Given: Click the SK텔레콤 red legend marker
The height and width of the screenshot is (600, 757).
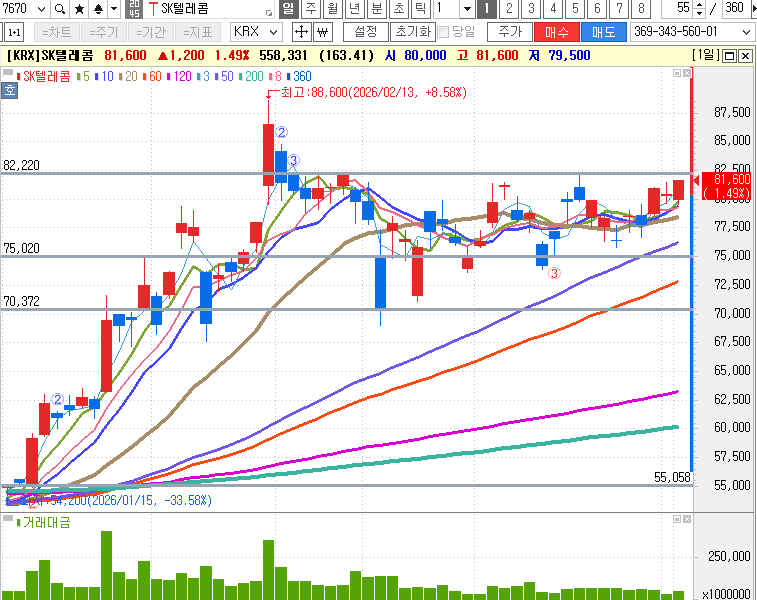Looking at the screenshot, I should [x=19, y=77].
